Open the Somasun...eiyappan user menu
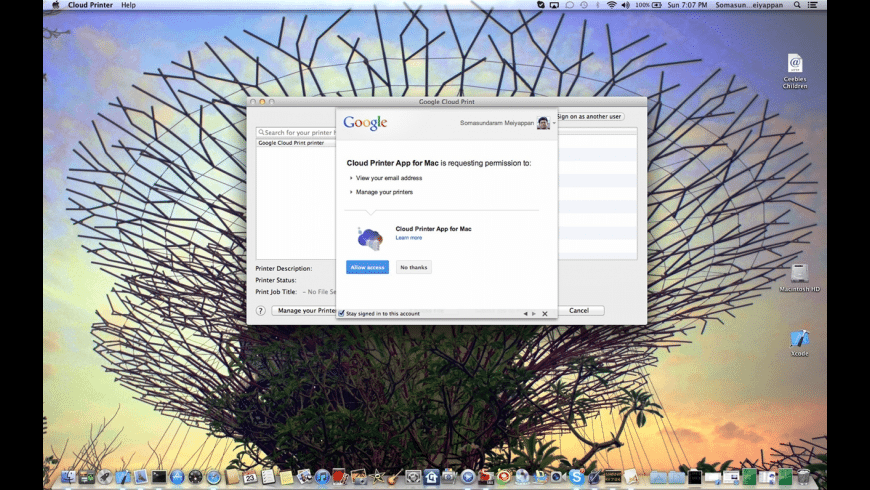The image size is (870, 490). click(750, 5)
